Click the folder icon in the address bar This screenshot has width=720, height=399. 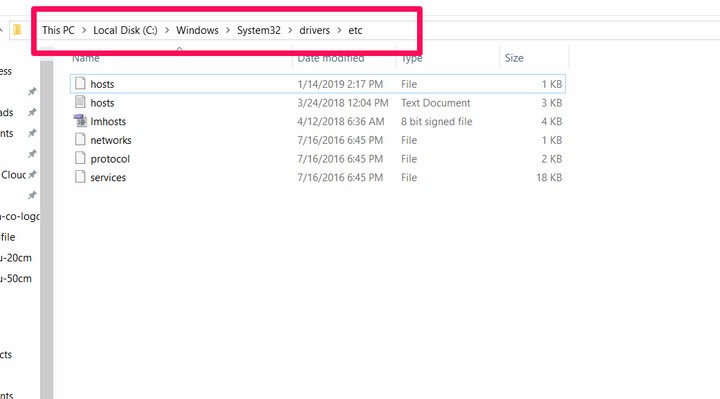17,30
